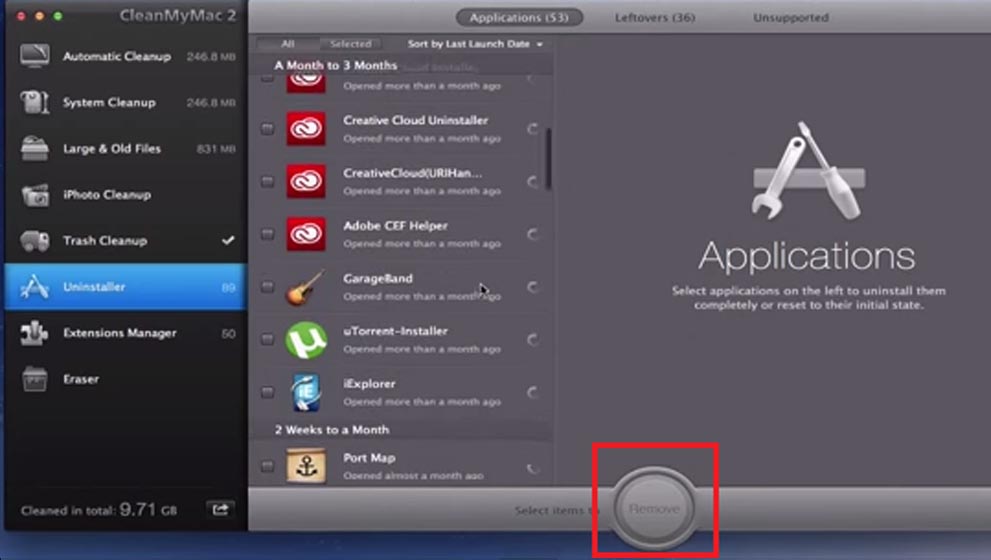Viewport: 991px width, 560px height.
Task: Click the reset arrow for GarageBand
Action: (533, 287)
